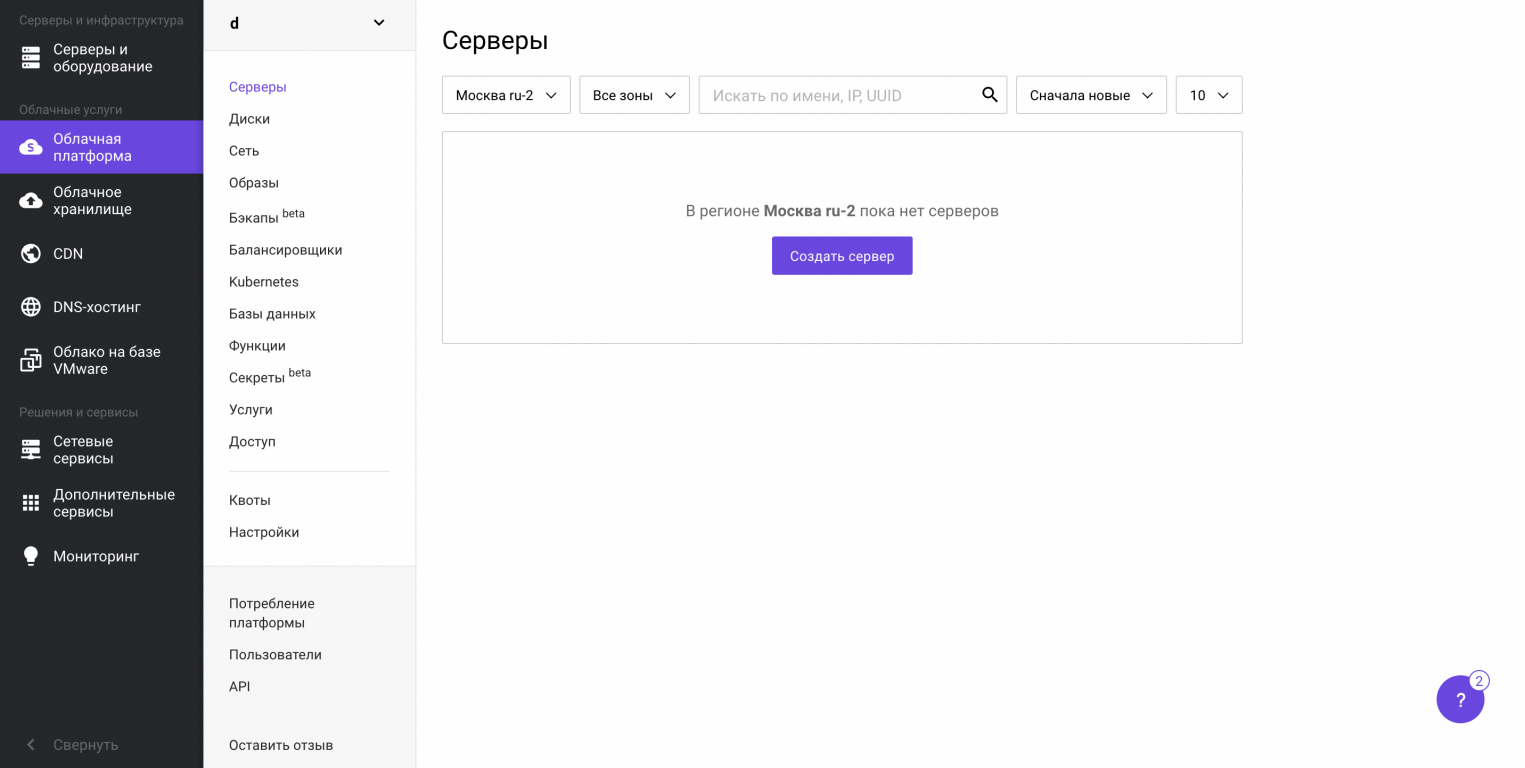Open the Все зоны zone dropdown
This screenshot has width=1525, height=768.
click(634, 95)
